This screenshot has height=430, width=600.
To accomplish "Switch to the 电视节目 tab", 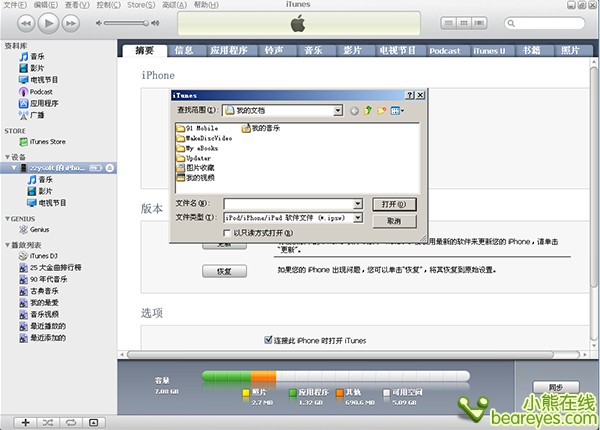I will point(397,50).
